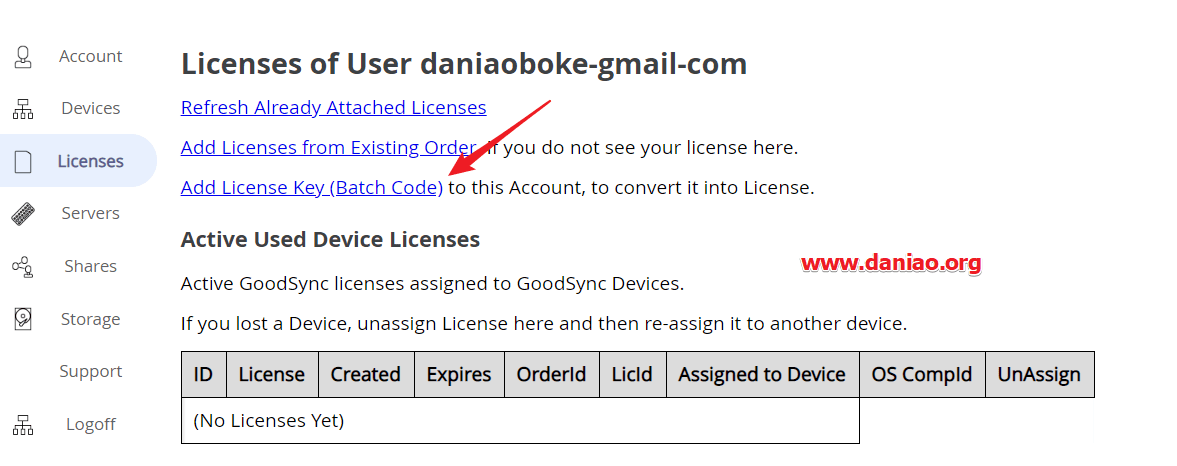Click the Expires column header
The height and width of the screenshot is (466, 1177).
coord(459,374)
